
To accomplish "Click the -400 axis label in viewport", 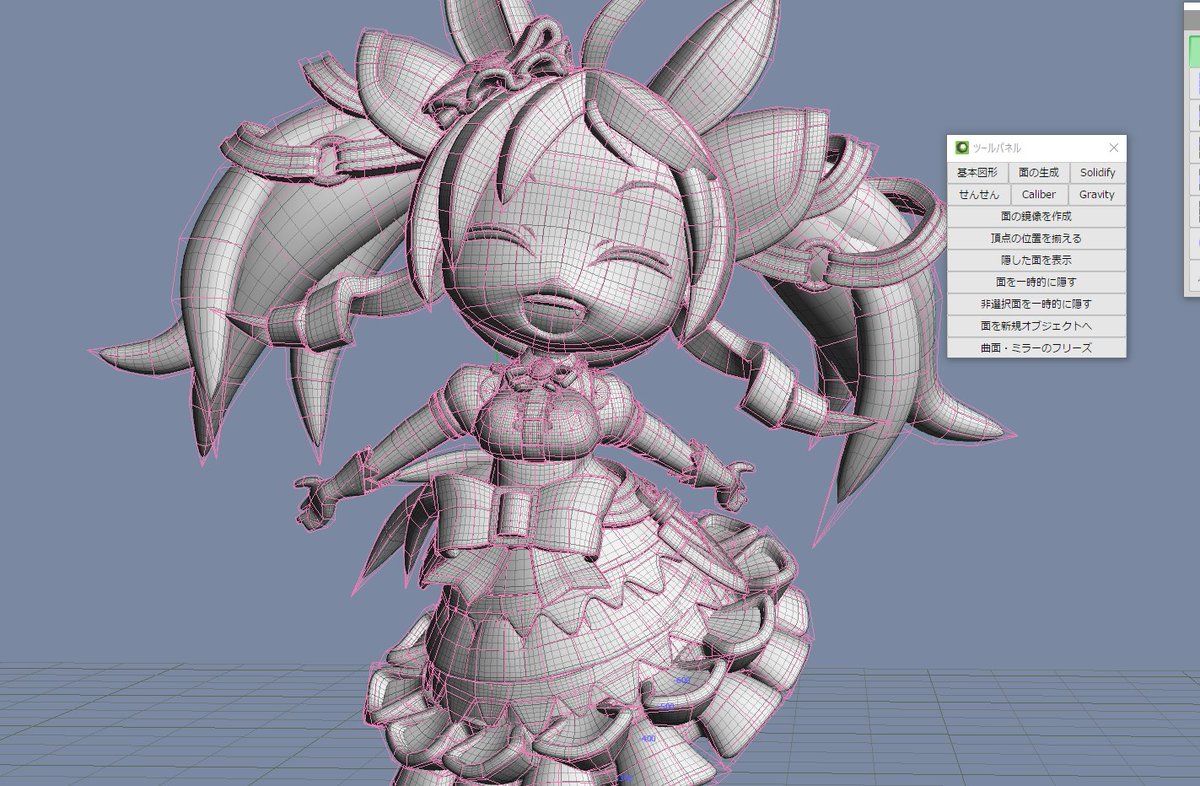I will click(x=648, y=738).
